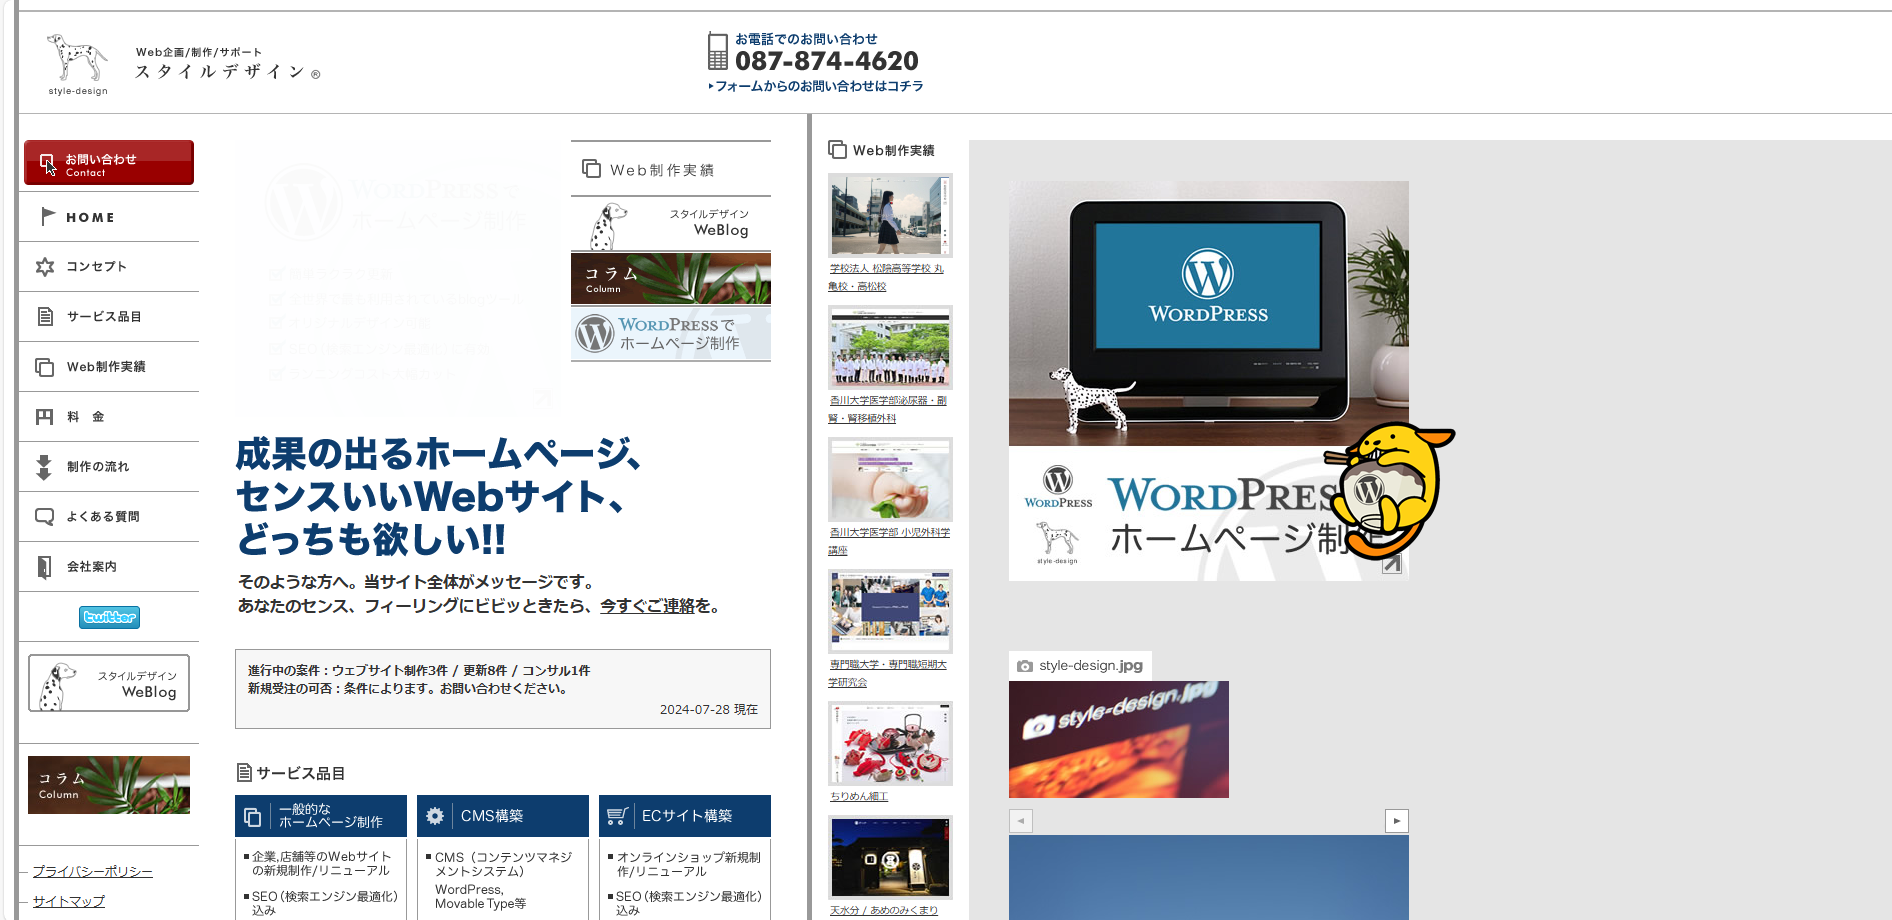Open the 学校法人 松陰高等学校 丸亀校・高松校 link
Screen dimensions: 1892x920
886,277
